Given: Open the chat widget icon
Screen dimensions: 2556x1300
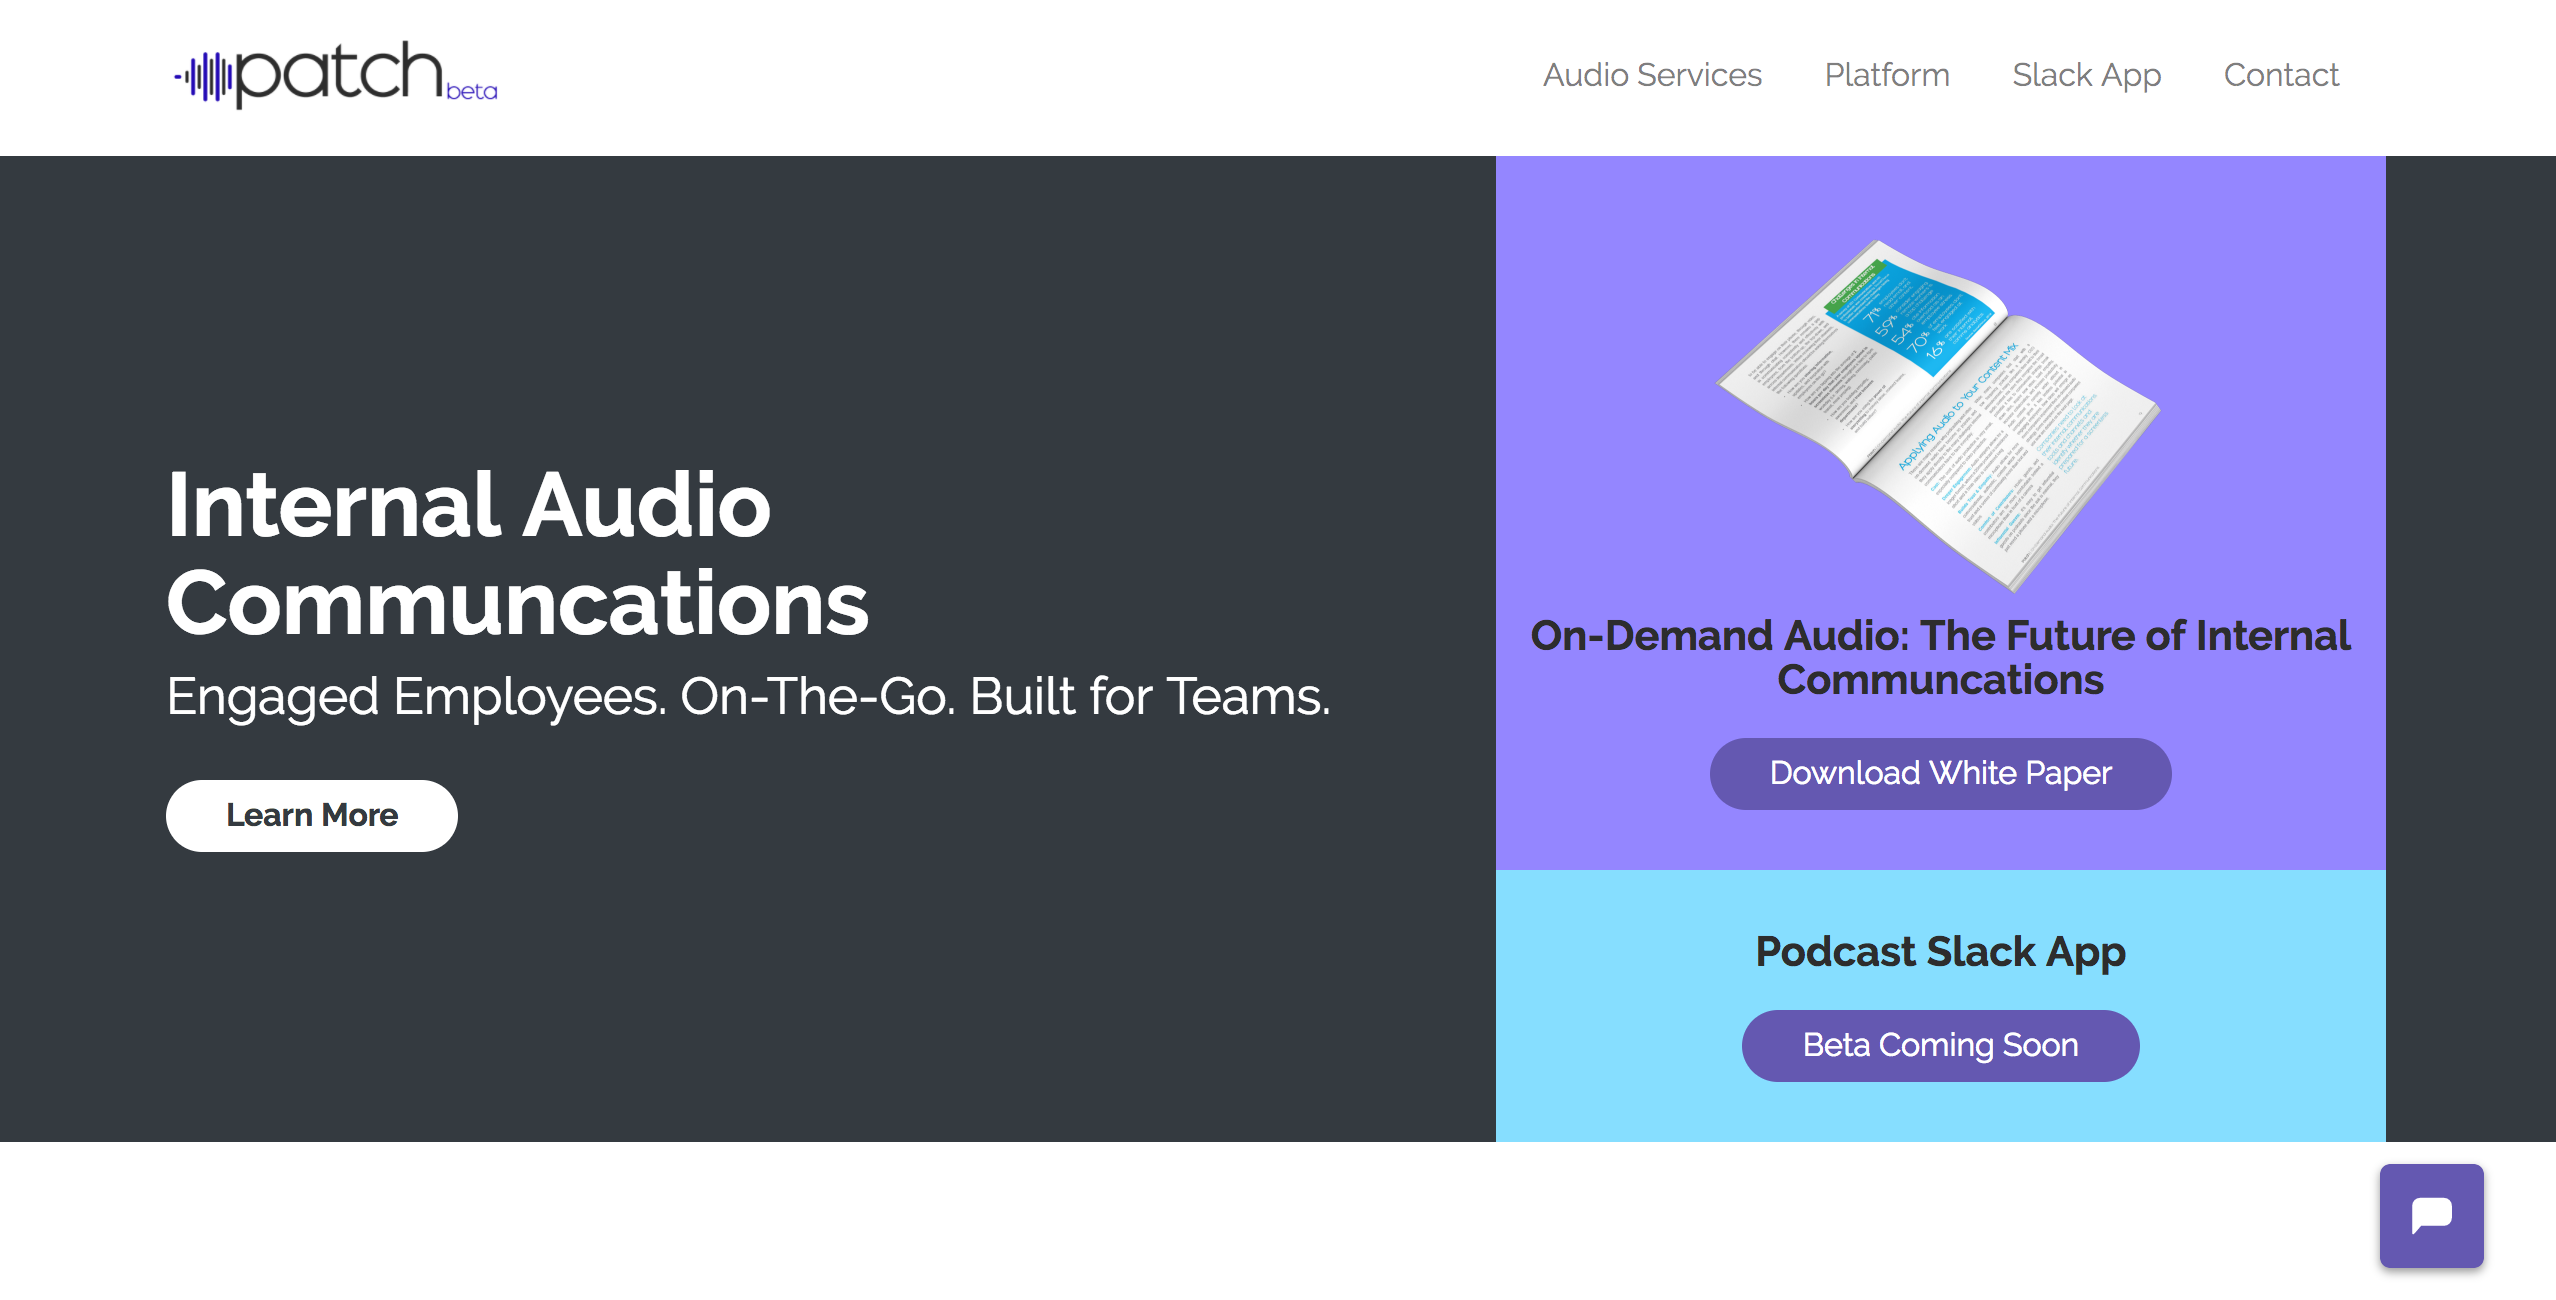Looking at the screenshot, I should point(2431,1215).
